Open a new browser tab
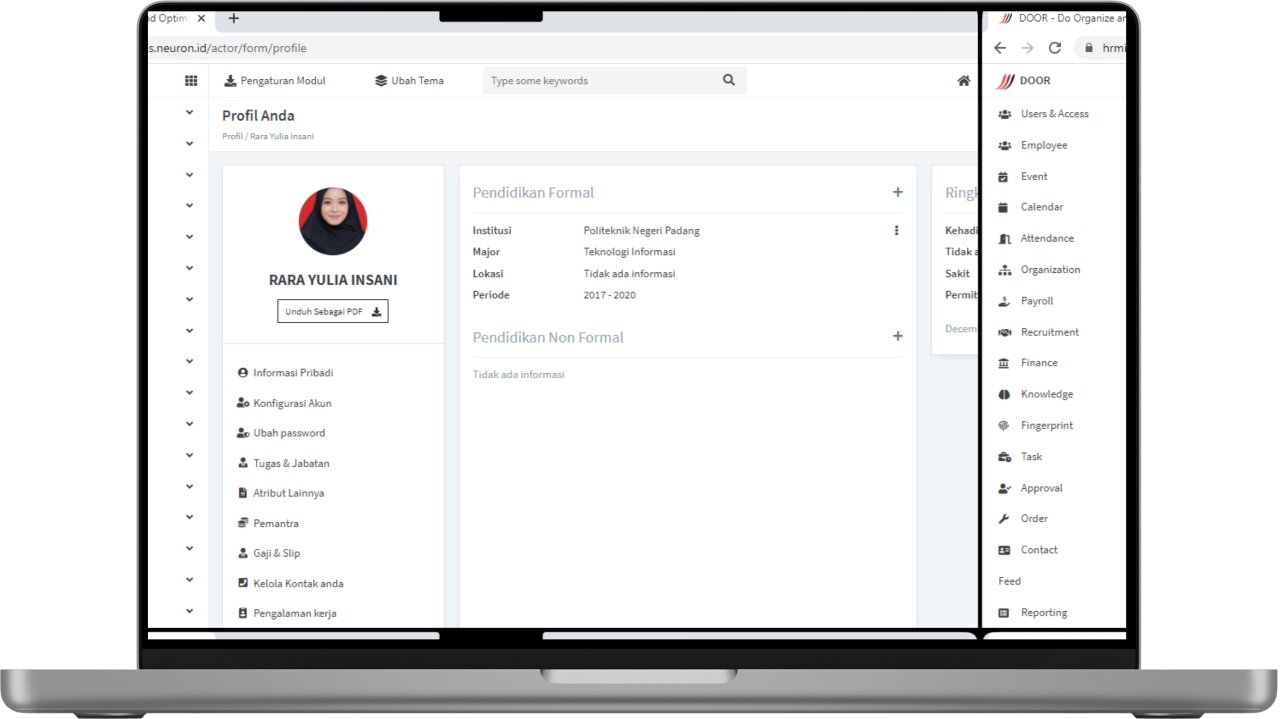The image size is (1280, 719). (234, 18)
